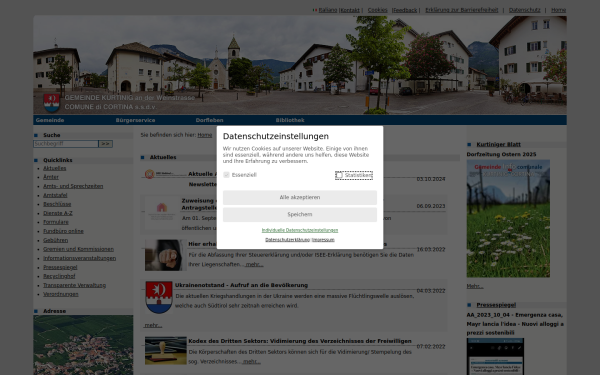The width and height of the screenshot is (600, 375).
Task: Open the Ukrainenotstand article headline
Action: click(241, 285)
